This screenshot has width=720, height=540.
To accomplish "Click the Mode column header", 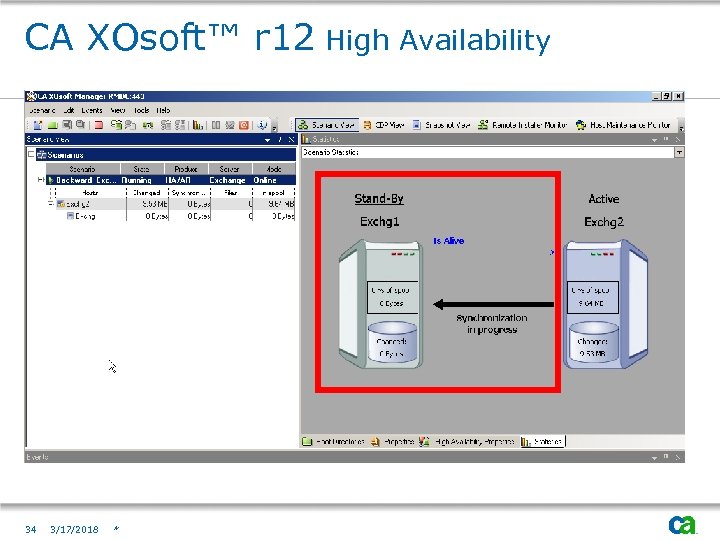I will (x=274, y=169).
